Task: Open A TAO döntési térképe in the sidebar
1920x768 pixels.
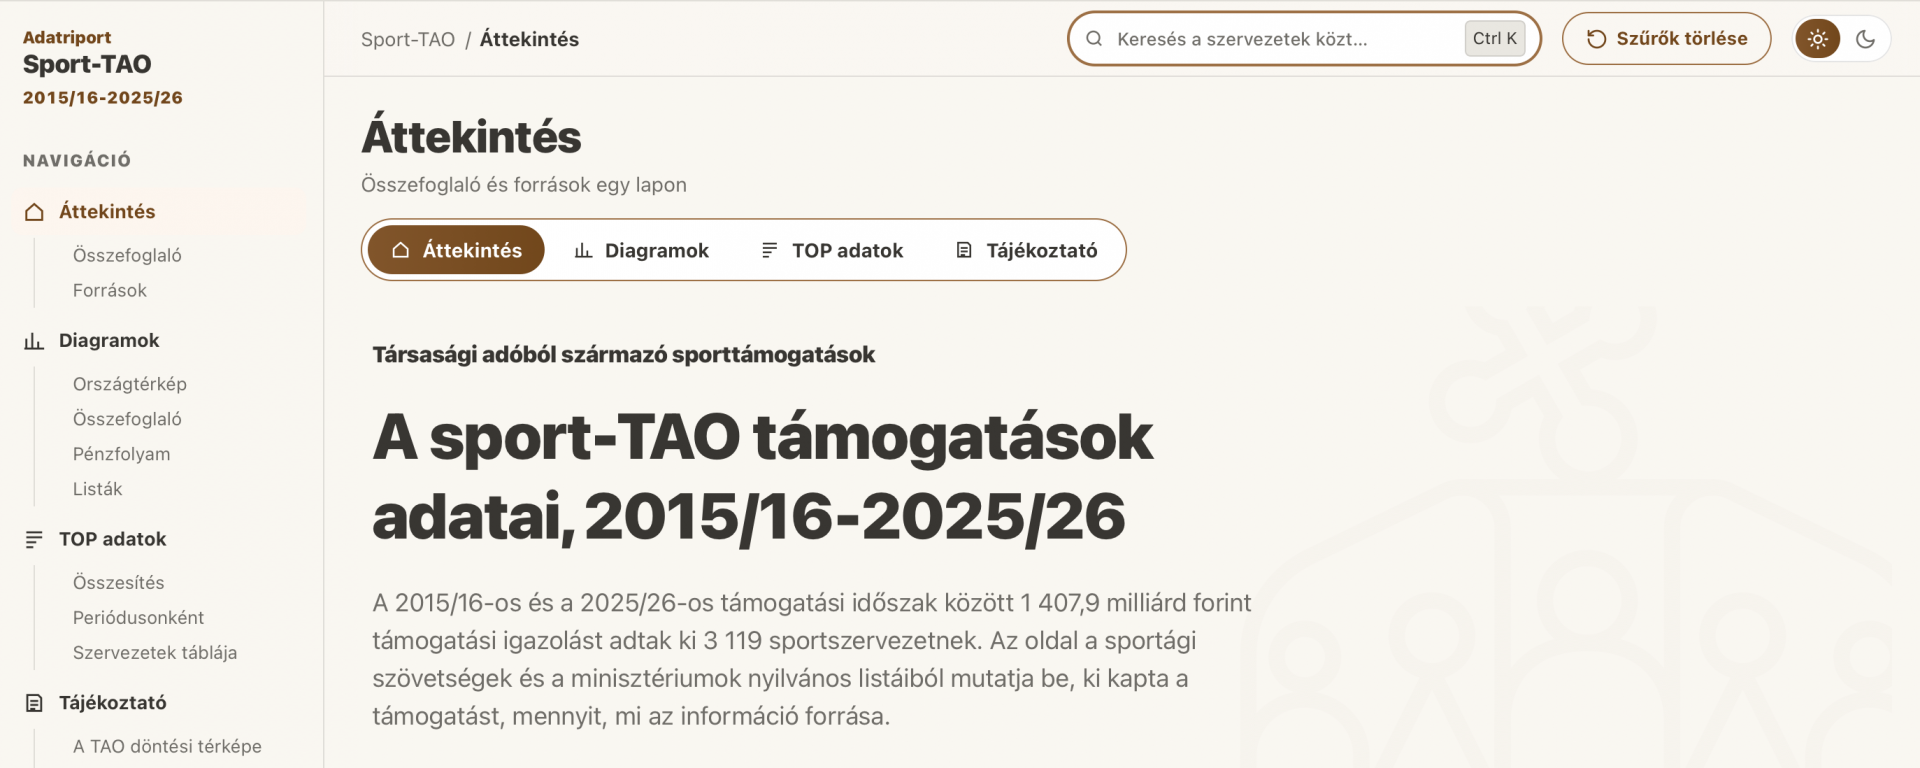Action: [x=167, y=747]
